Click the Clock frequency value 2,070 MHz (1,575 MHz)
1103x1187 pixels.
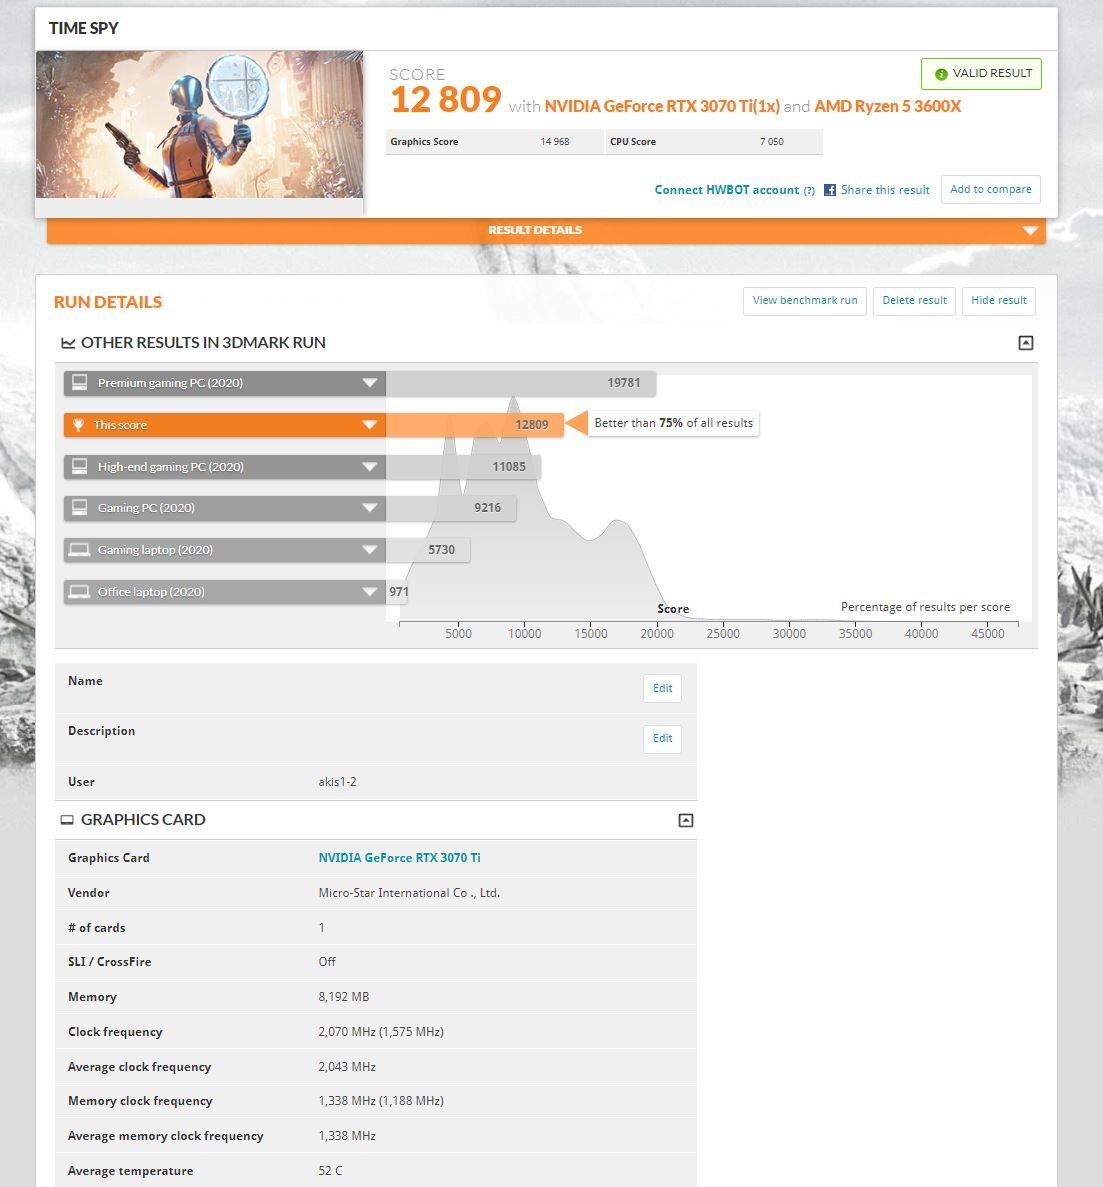pyautogui.click(x=381, y=1032)
